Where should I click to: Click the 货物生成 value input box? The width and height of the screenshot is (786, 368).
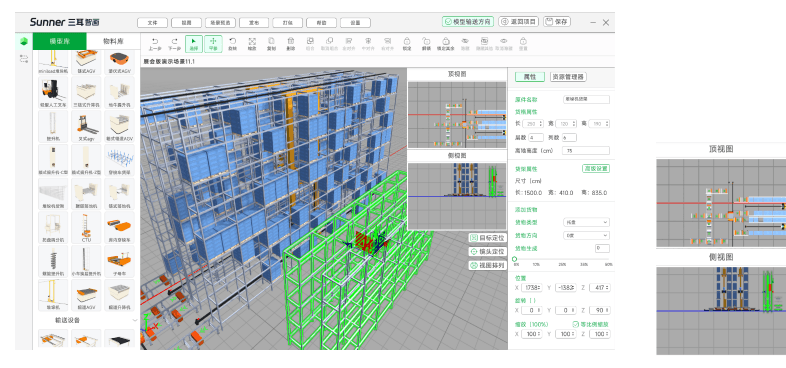602,249
